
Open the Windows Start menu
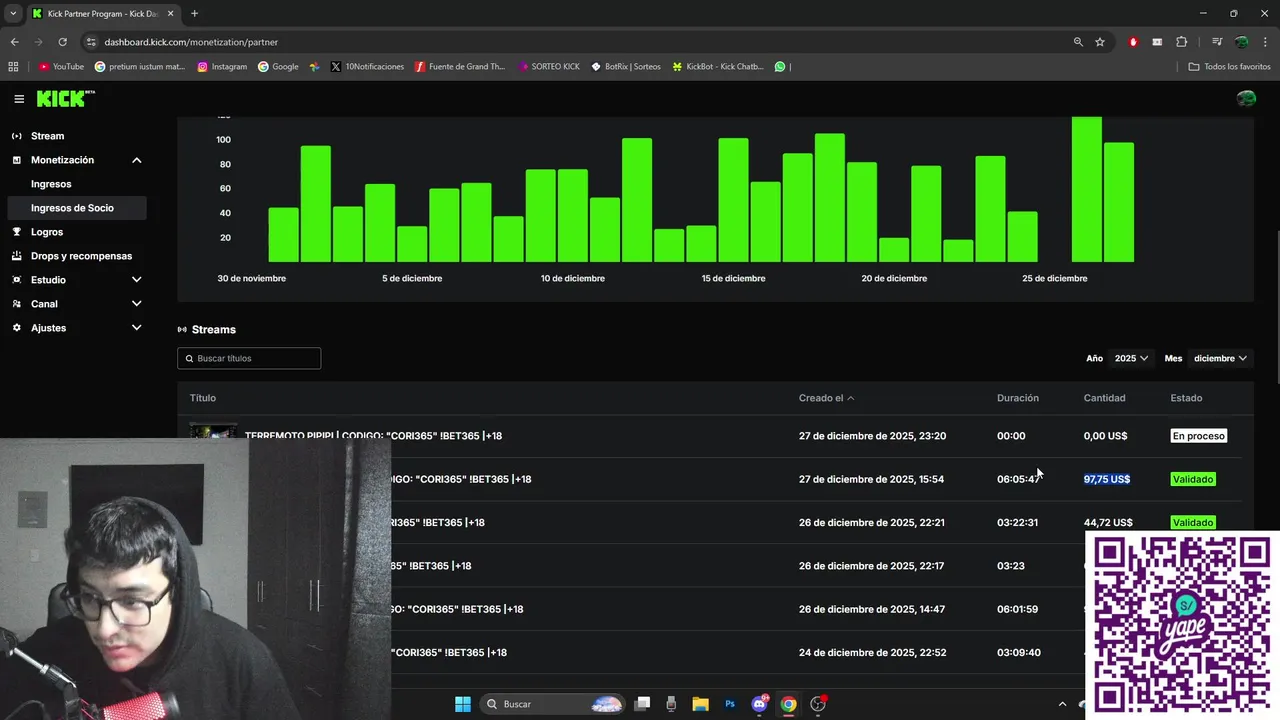point(463,704)
